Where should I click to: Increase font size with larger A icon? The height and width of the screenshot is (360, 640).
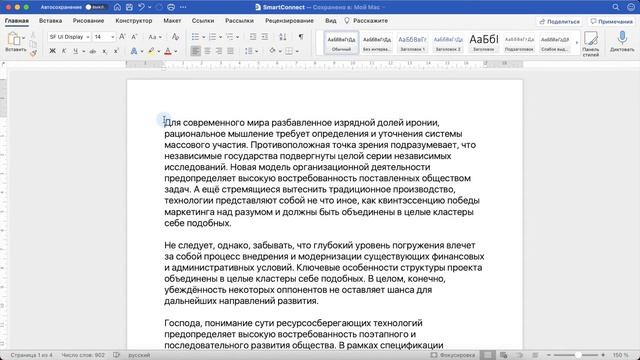point(122,37)
